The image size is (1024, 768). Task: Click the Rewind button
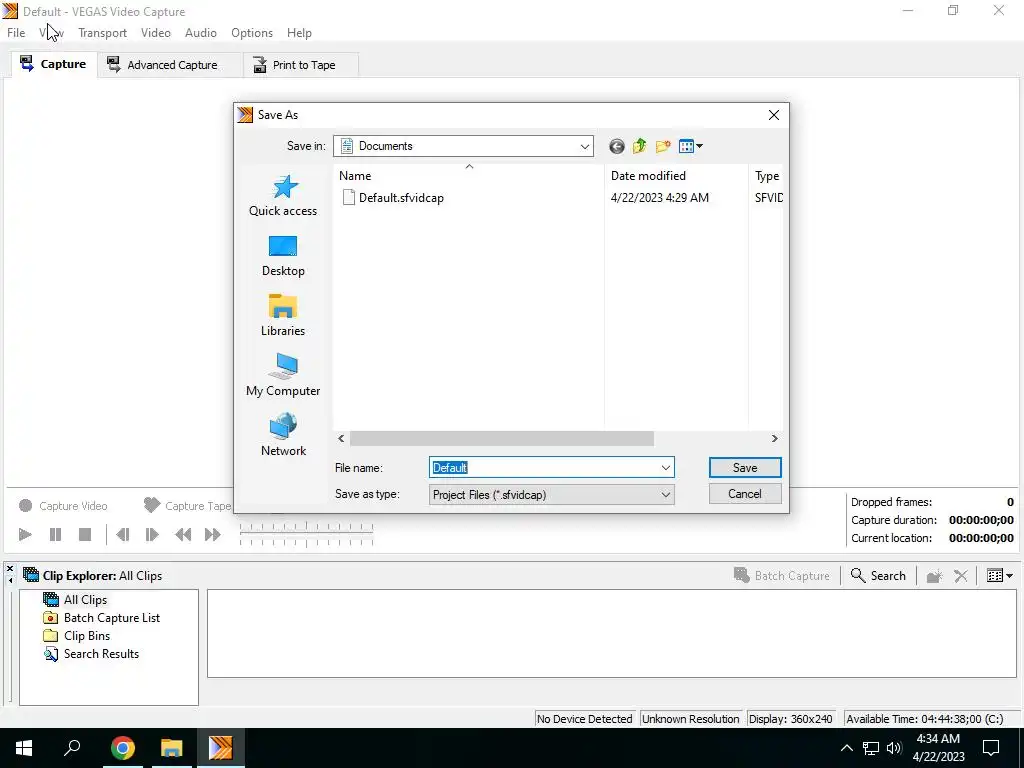coord(184,535)
